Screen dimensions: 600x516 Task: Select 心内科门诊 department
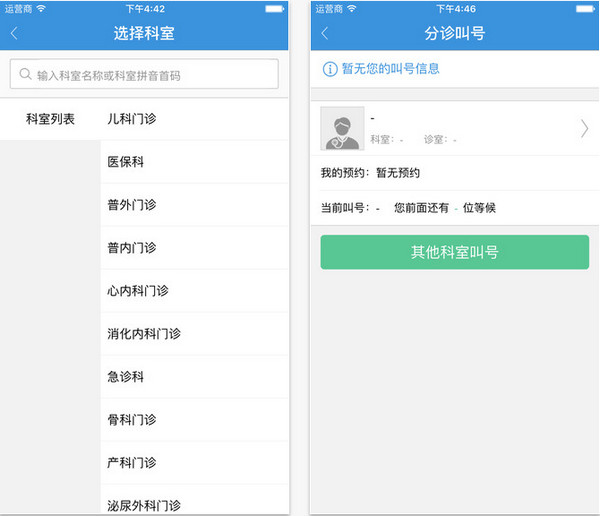click(x=138, y=291)
